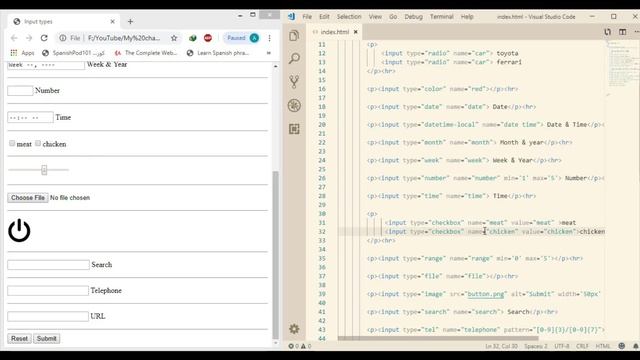Show hidden bookmarks chevron
640x360 pixels.
coord(269,53)
